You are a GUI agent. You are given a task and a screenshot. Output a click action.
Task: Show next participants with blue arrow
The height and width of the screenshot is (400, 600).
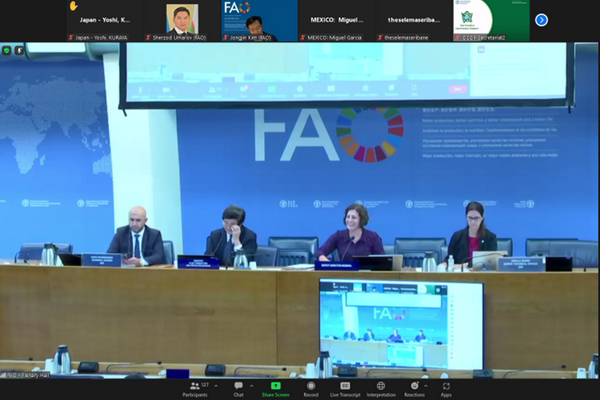[x=541, y=20]
